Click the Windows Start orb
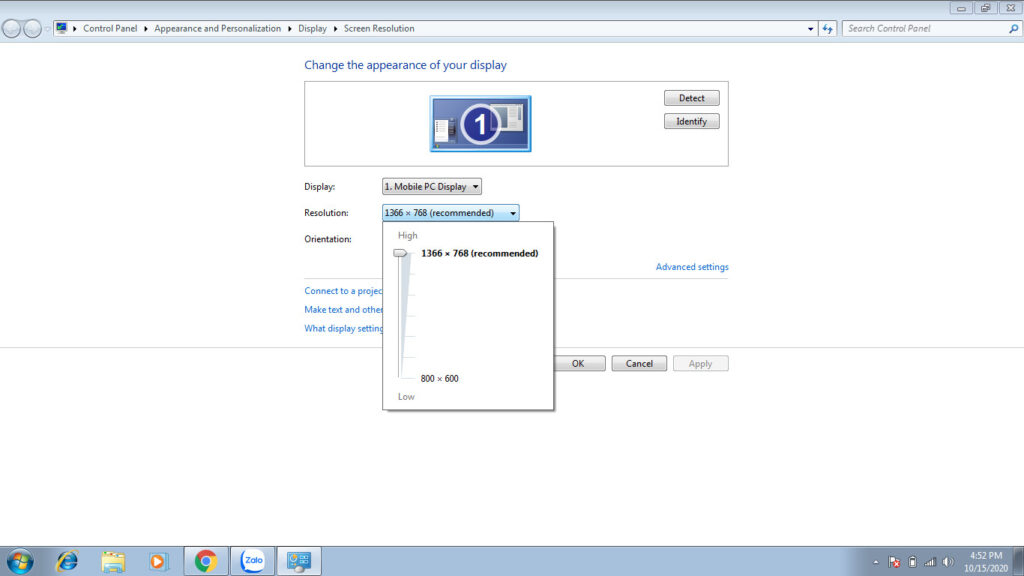The height and width of the screenshot is (576, 1024). (19, 561)
